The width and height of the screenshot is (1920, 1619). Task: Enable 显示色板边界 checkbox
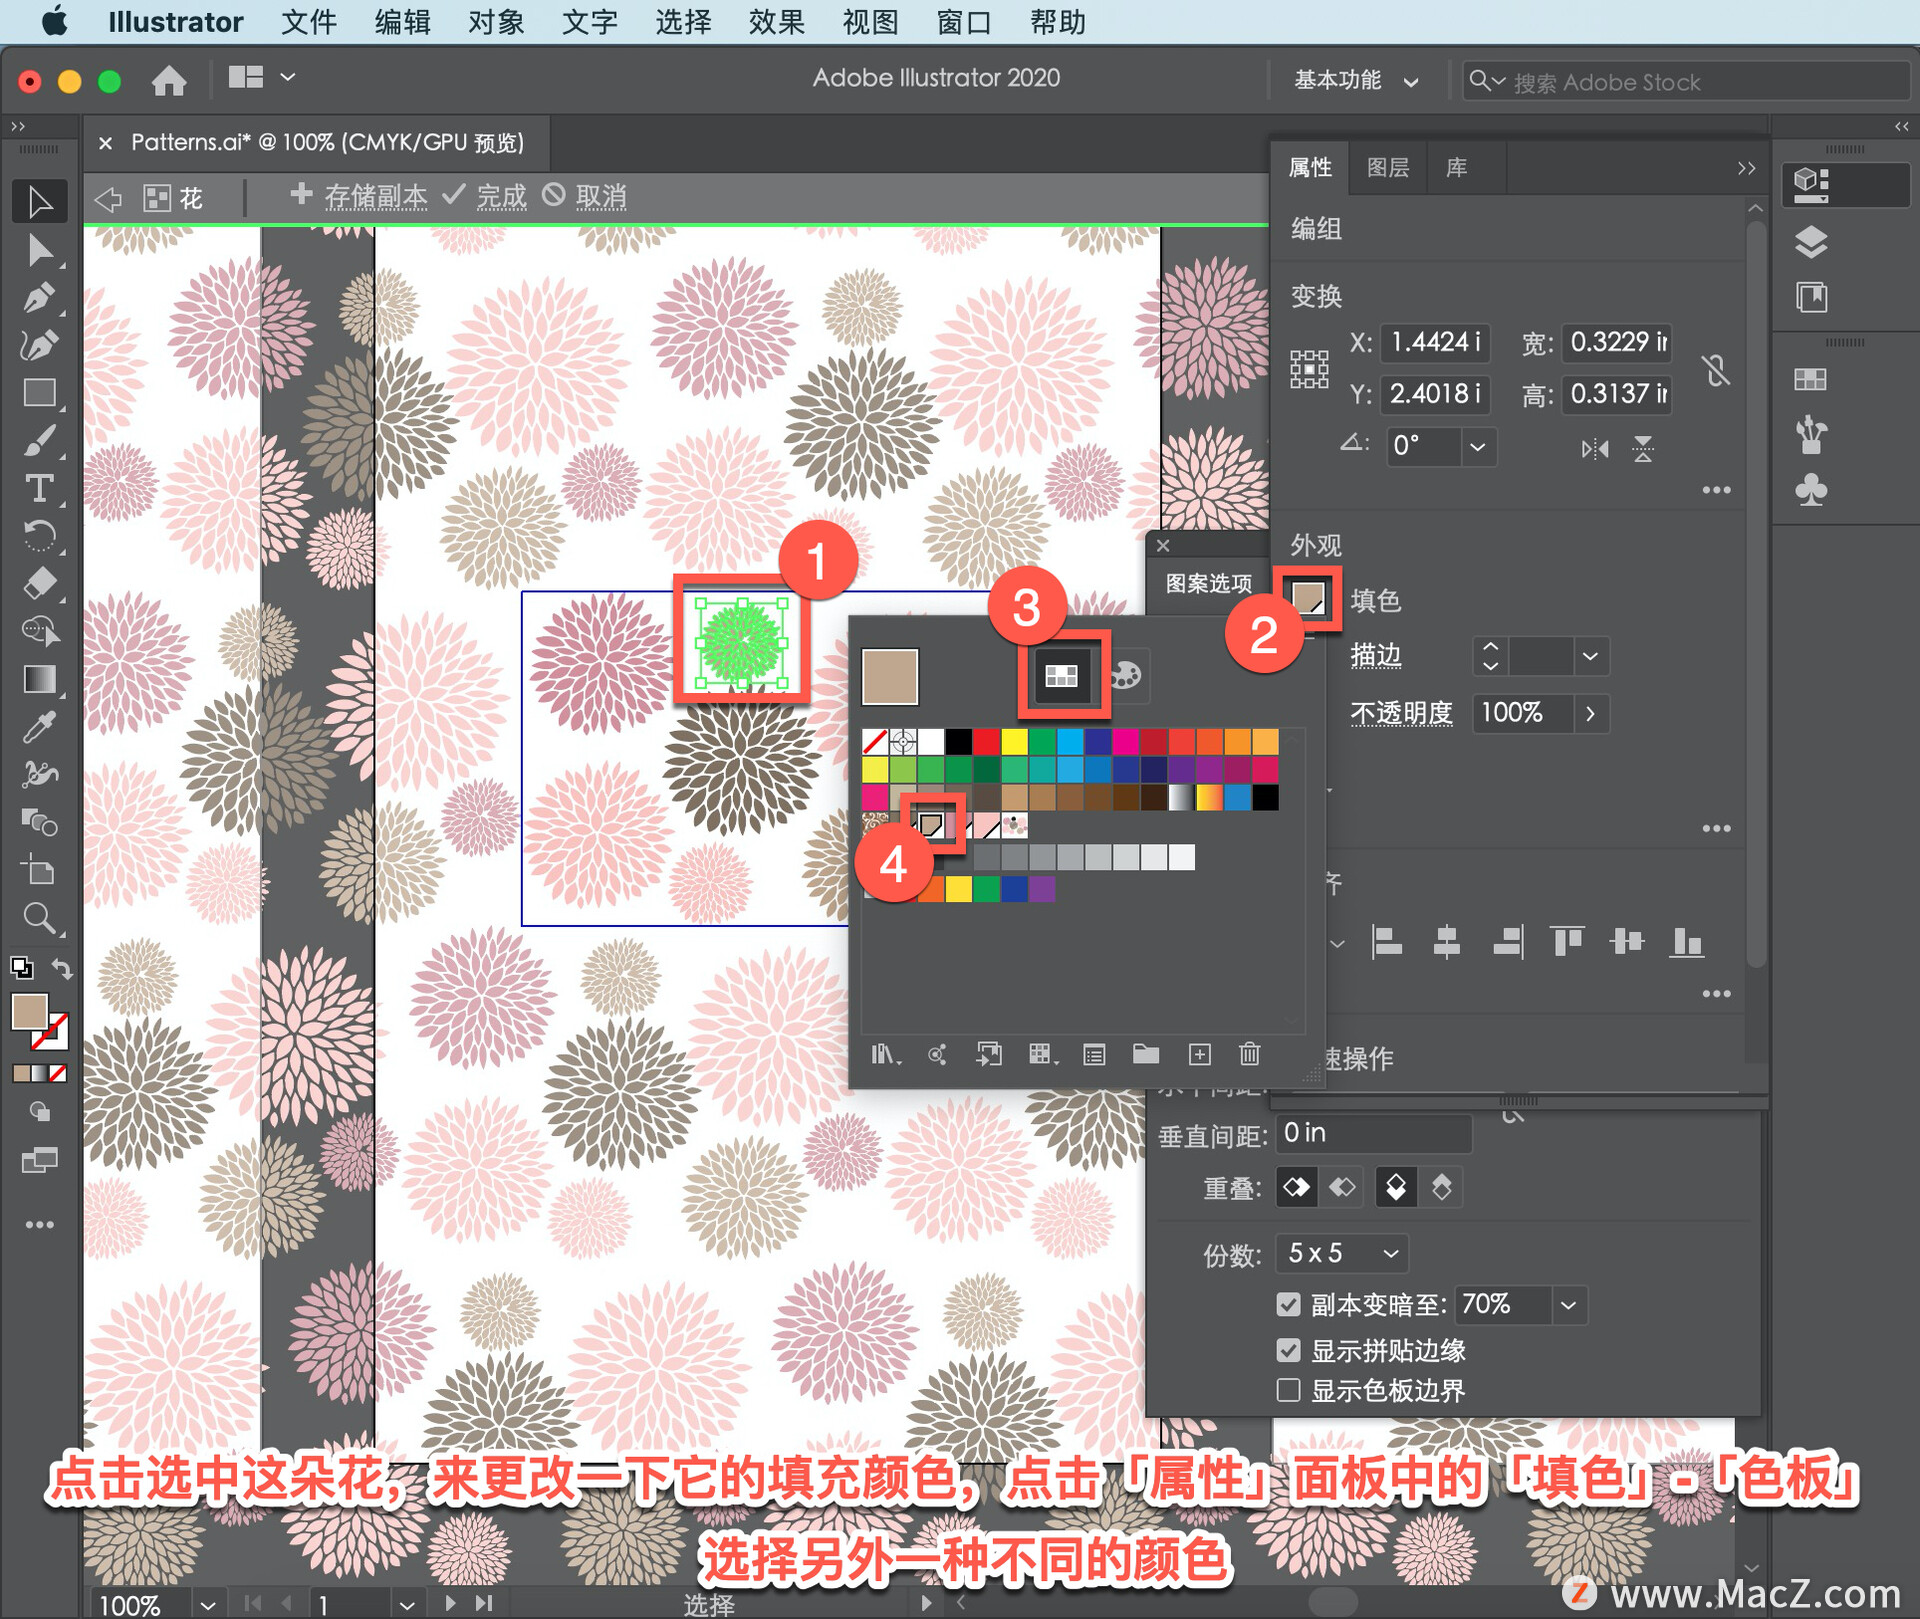pos(1289,1391)
